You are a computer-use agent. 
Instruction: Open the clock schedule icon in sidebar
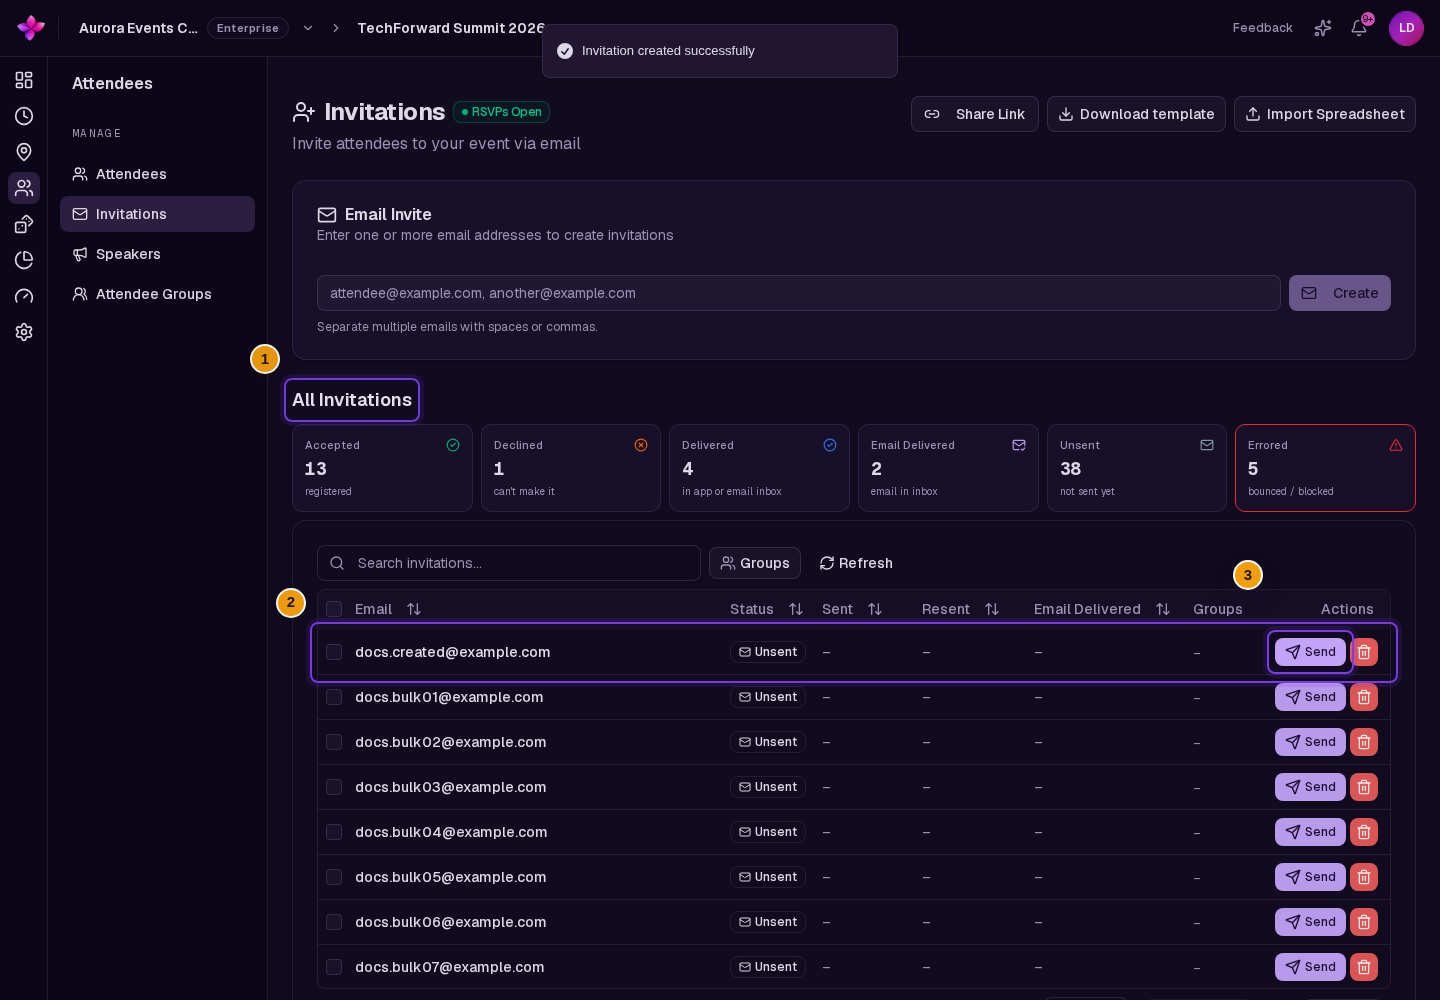pos(24,116)
